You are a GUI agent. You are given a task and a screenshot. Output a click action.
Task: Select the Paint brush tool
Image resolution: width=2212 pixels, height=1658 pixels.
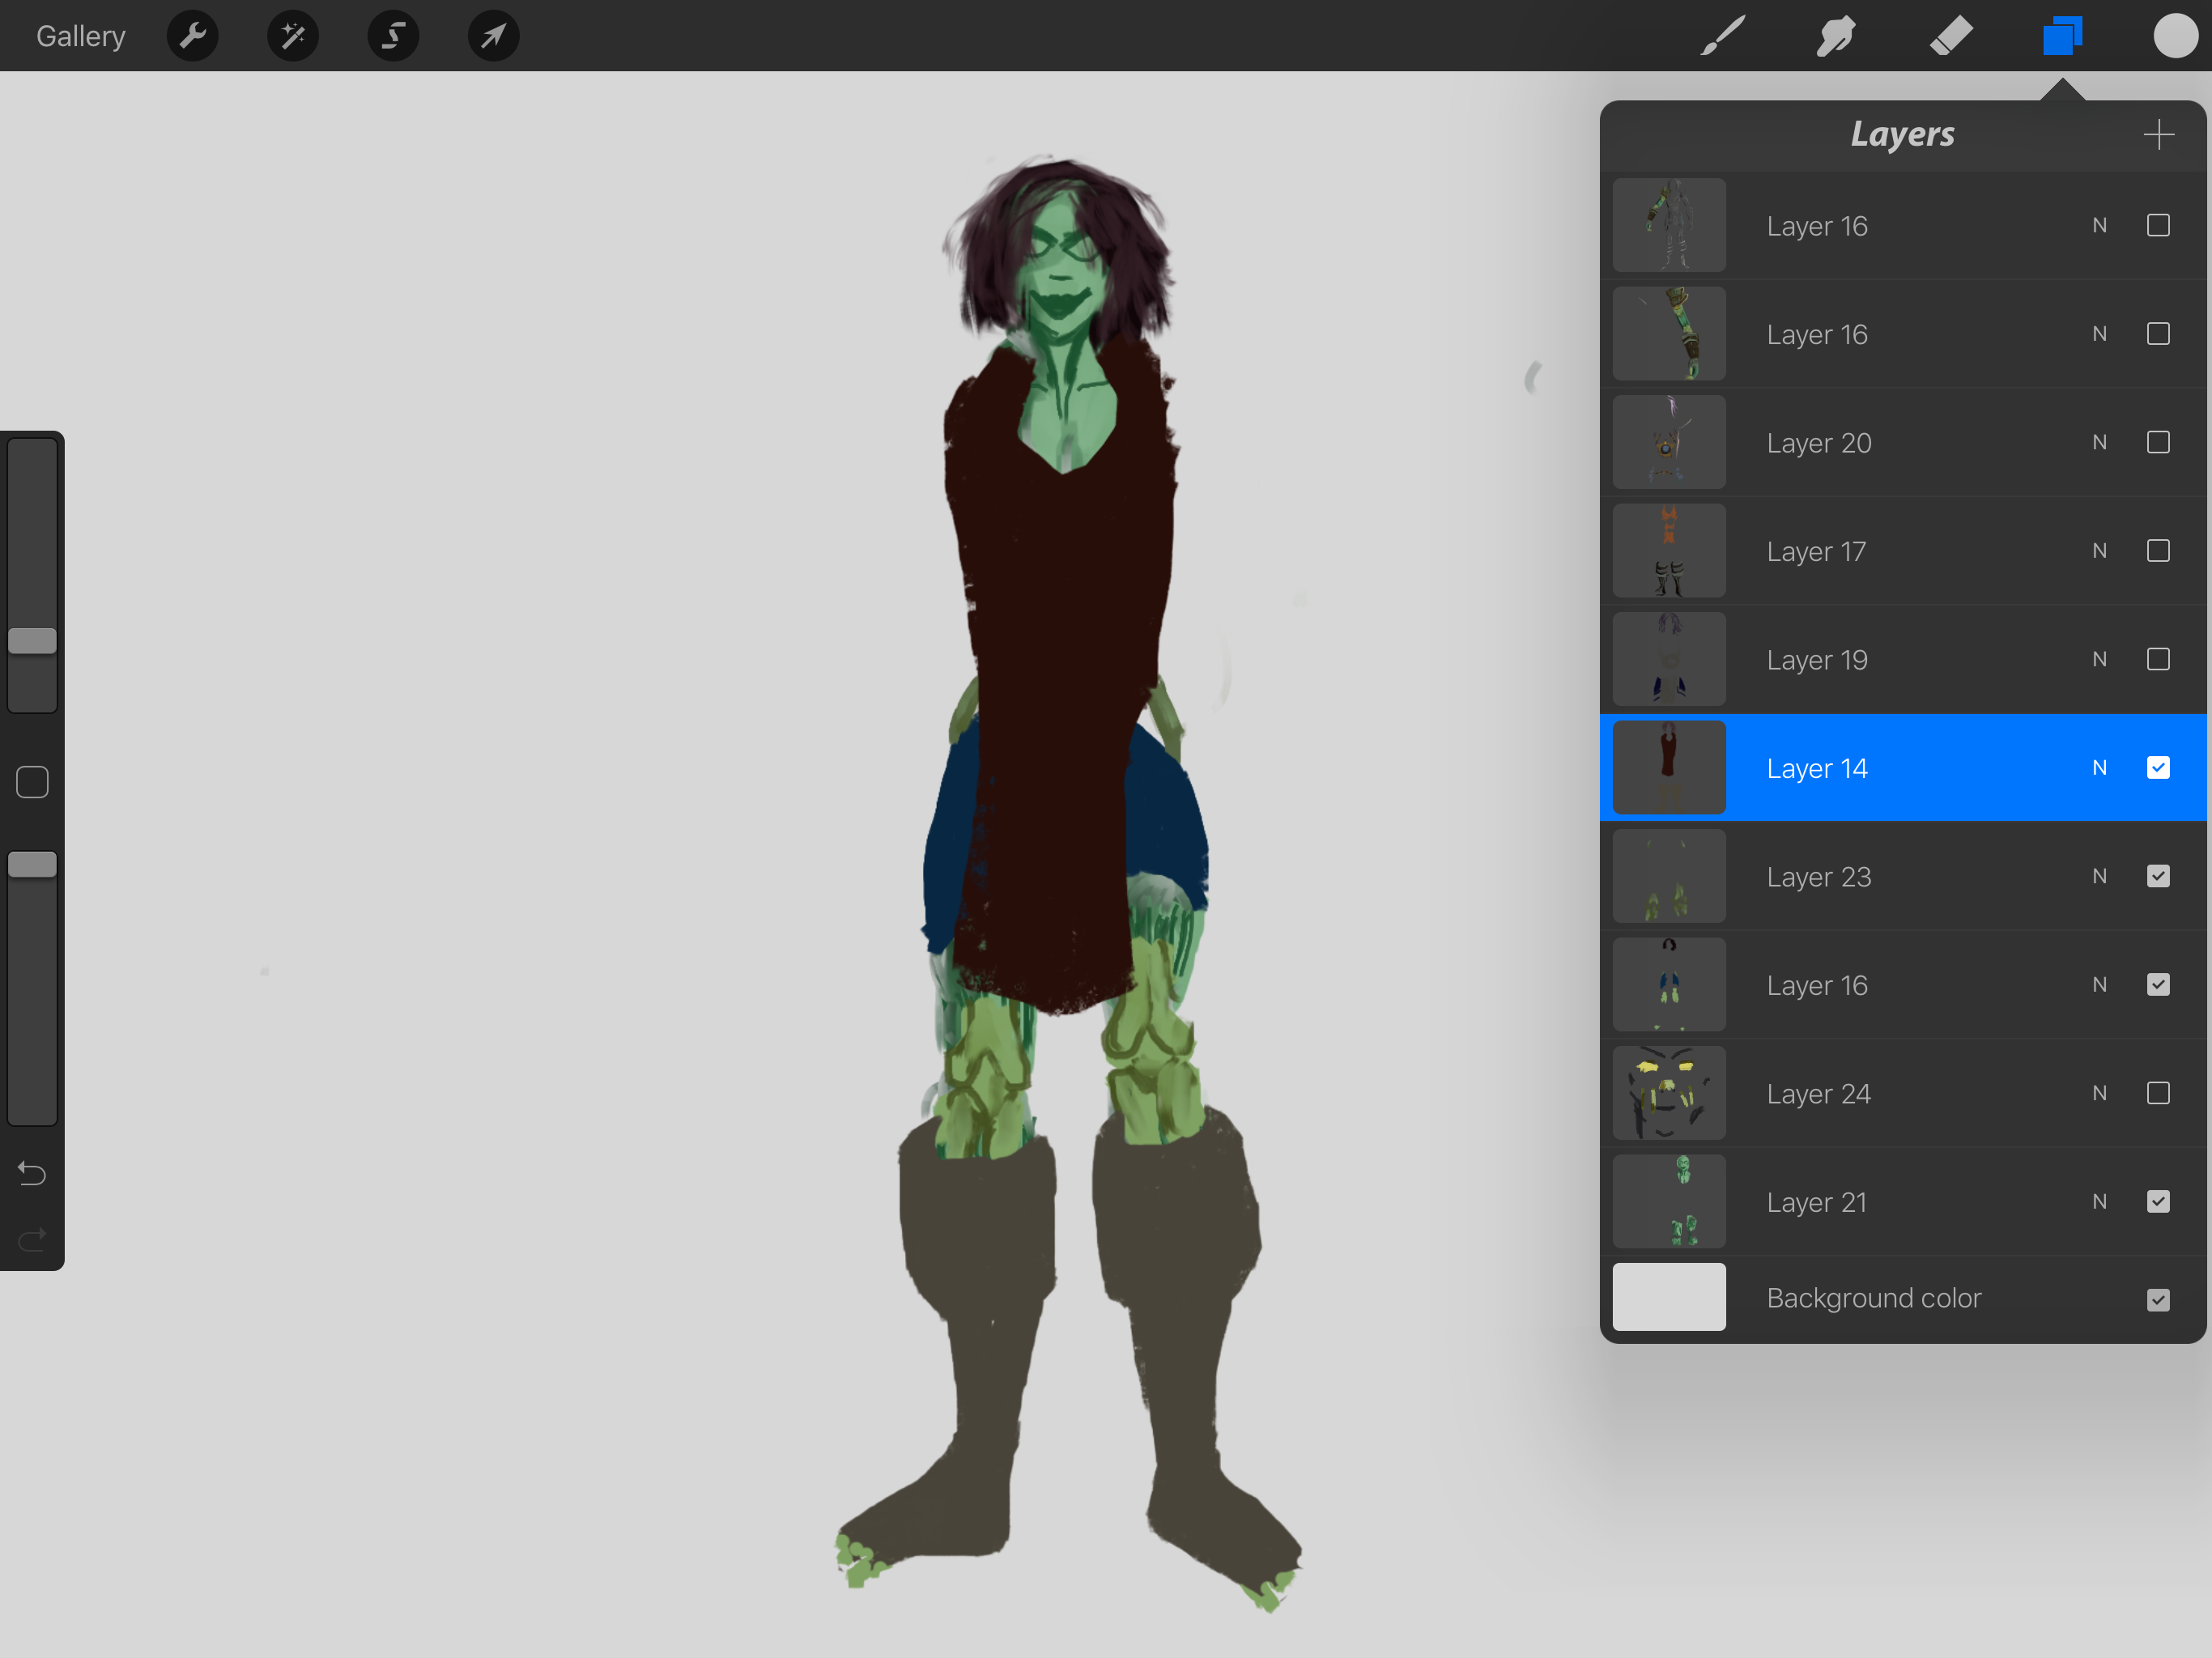[1723, 36]
